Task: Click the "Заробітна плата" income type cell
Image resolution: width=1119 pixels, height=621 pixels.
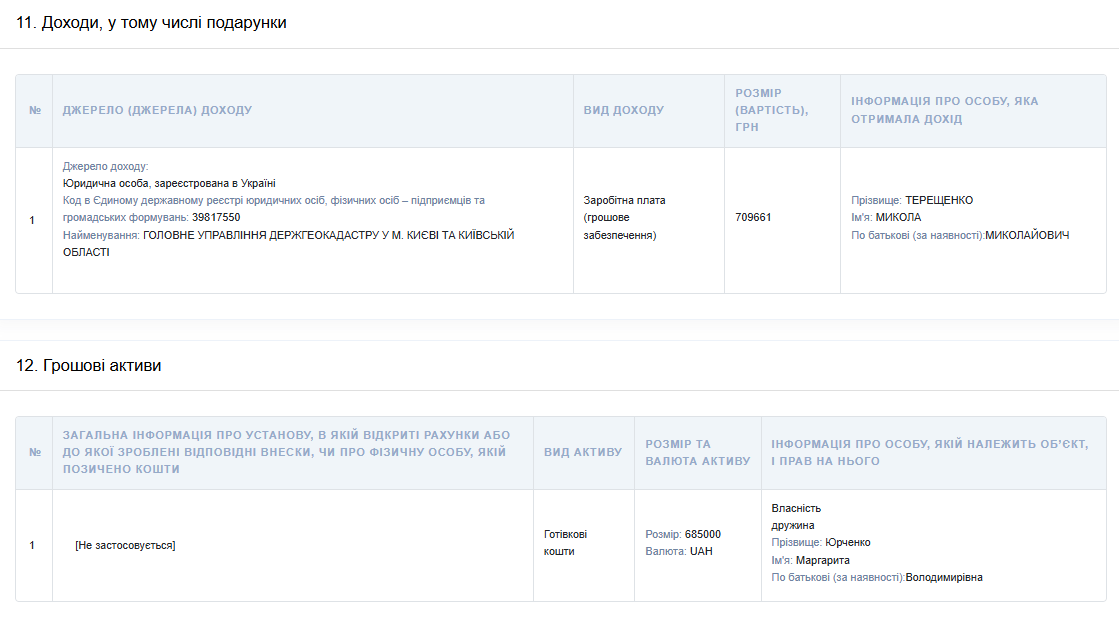Action: pyautogui.click(x=624, y=200)
